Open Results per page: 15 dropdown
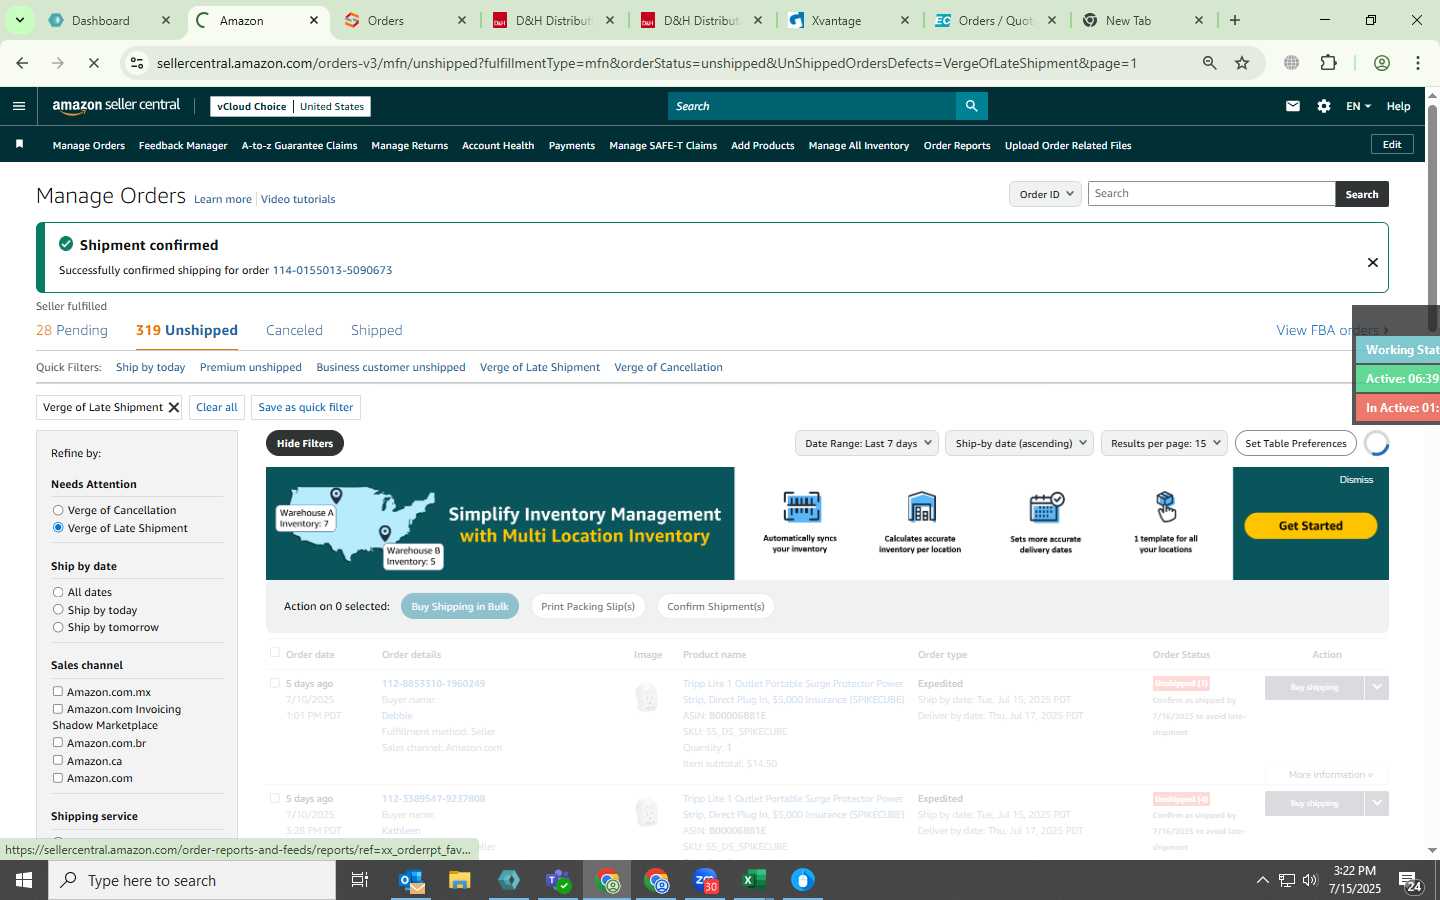 pos(1165,443)
